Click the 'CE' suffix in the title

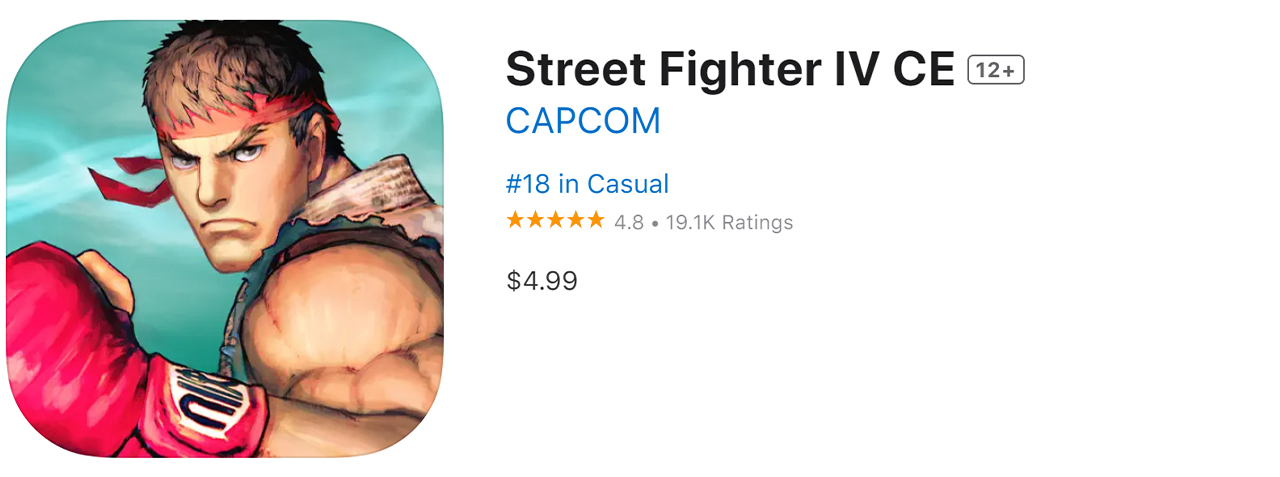(923, 70)
